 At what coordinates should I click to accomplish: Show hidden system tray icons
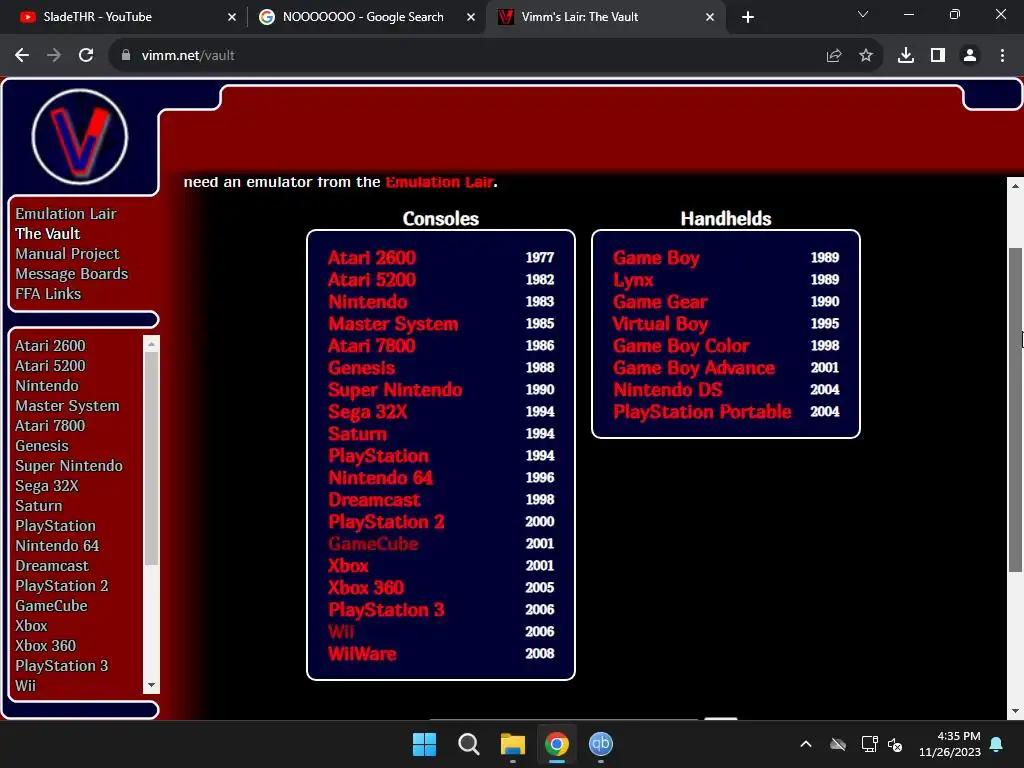806,744
